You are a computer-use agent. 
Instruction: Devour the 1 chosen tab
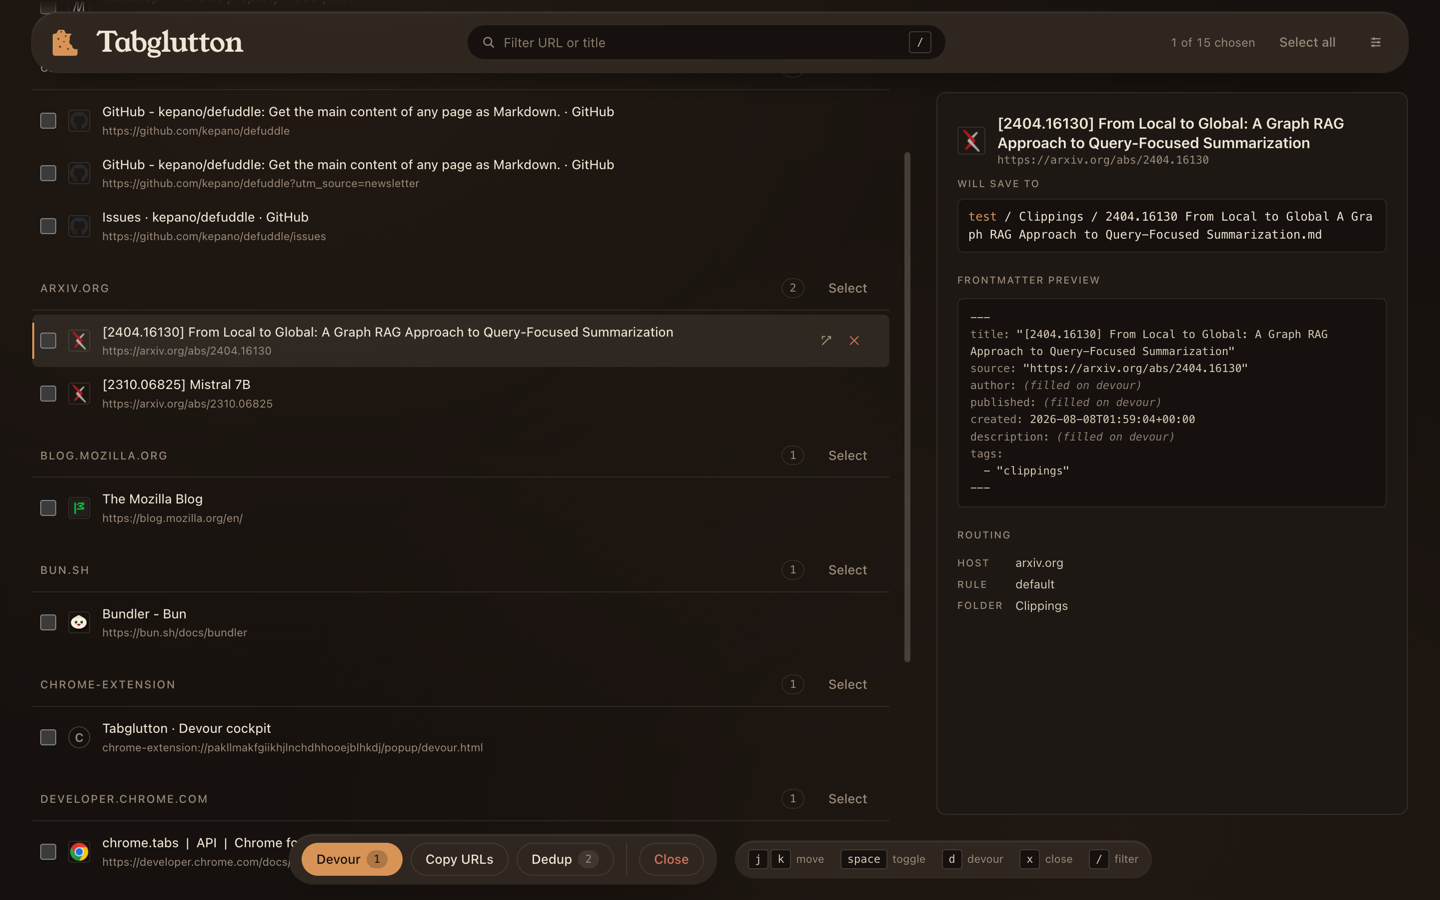352,859
